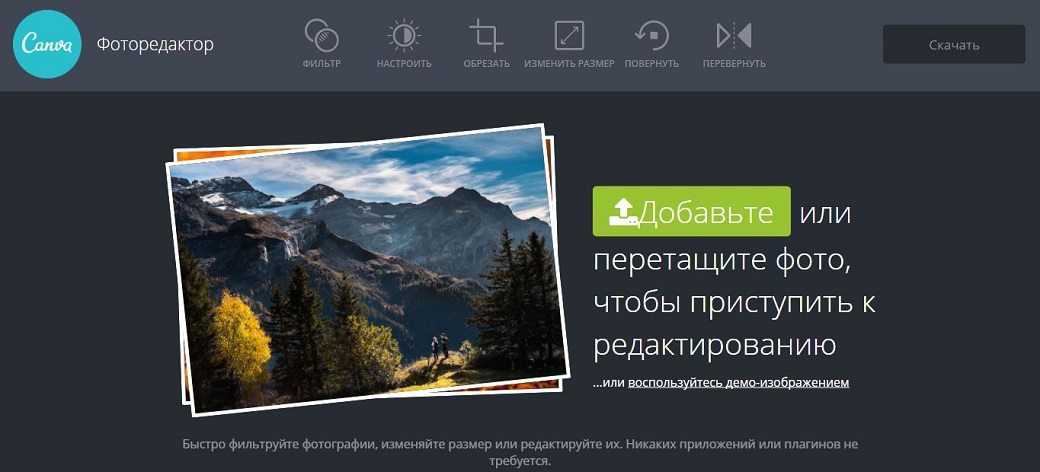Open the Фильтр tool icon
The height and width of the screenshot is (472, 1040).
point(321,36)
